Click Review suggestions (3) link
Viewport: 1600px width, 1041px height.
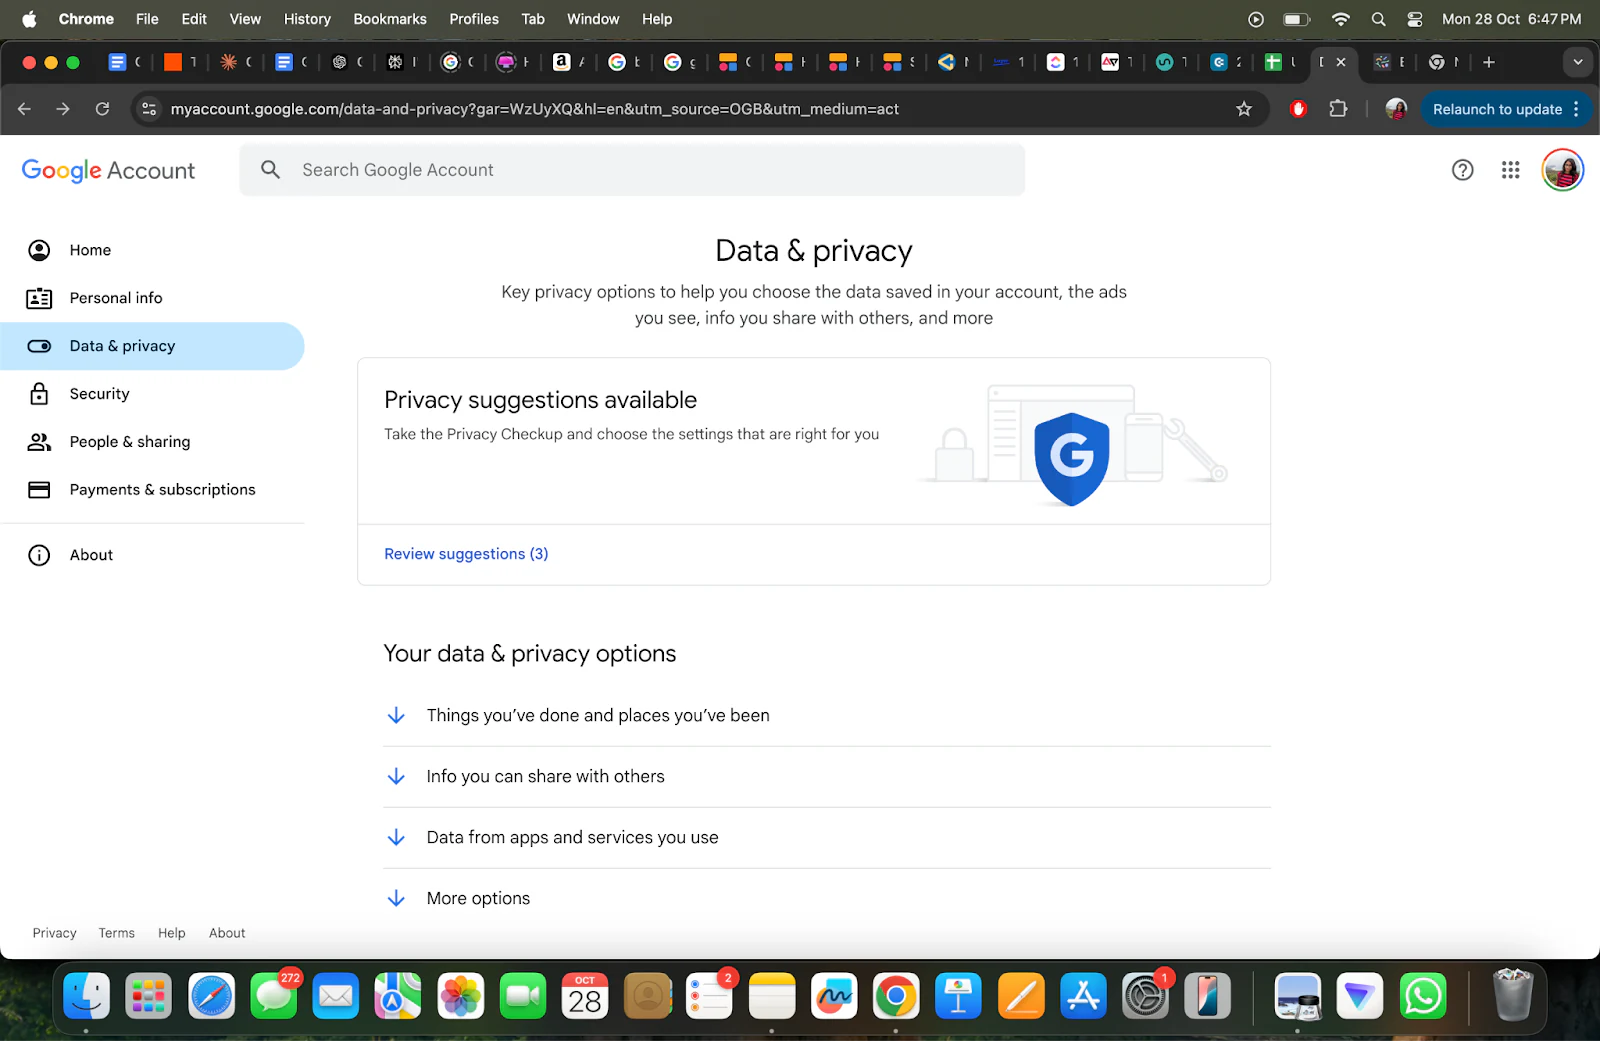pos(466,554)
